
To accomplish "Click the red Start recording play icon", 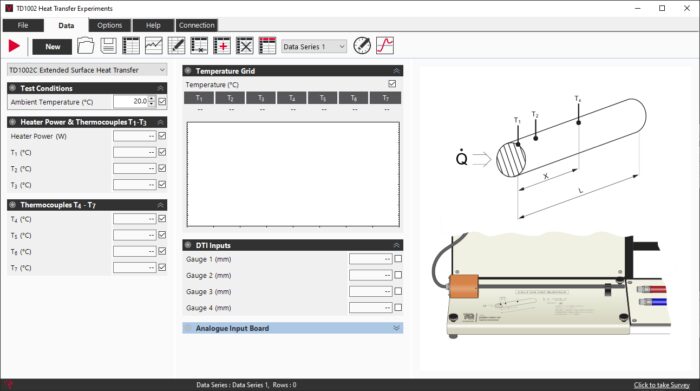I will (14, 46).
